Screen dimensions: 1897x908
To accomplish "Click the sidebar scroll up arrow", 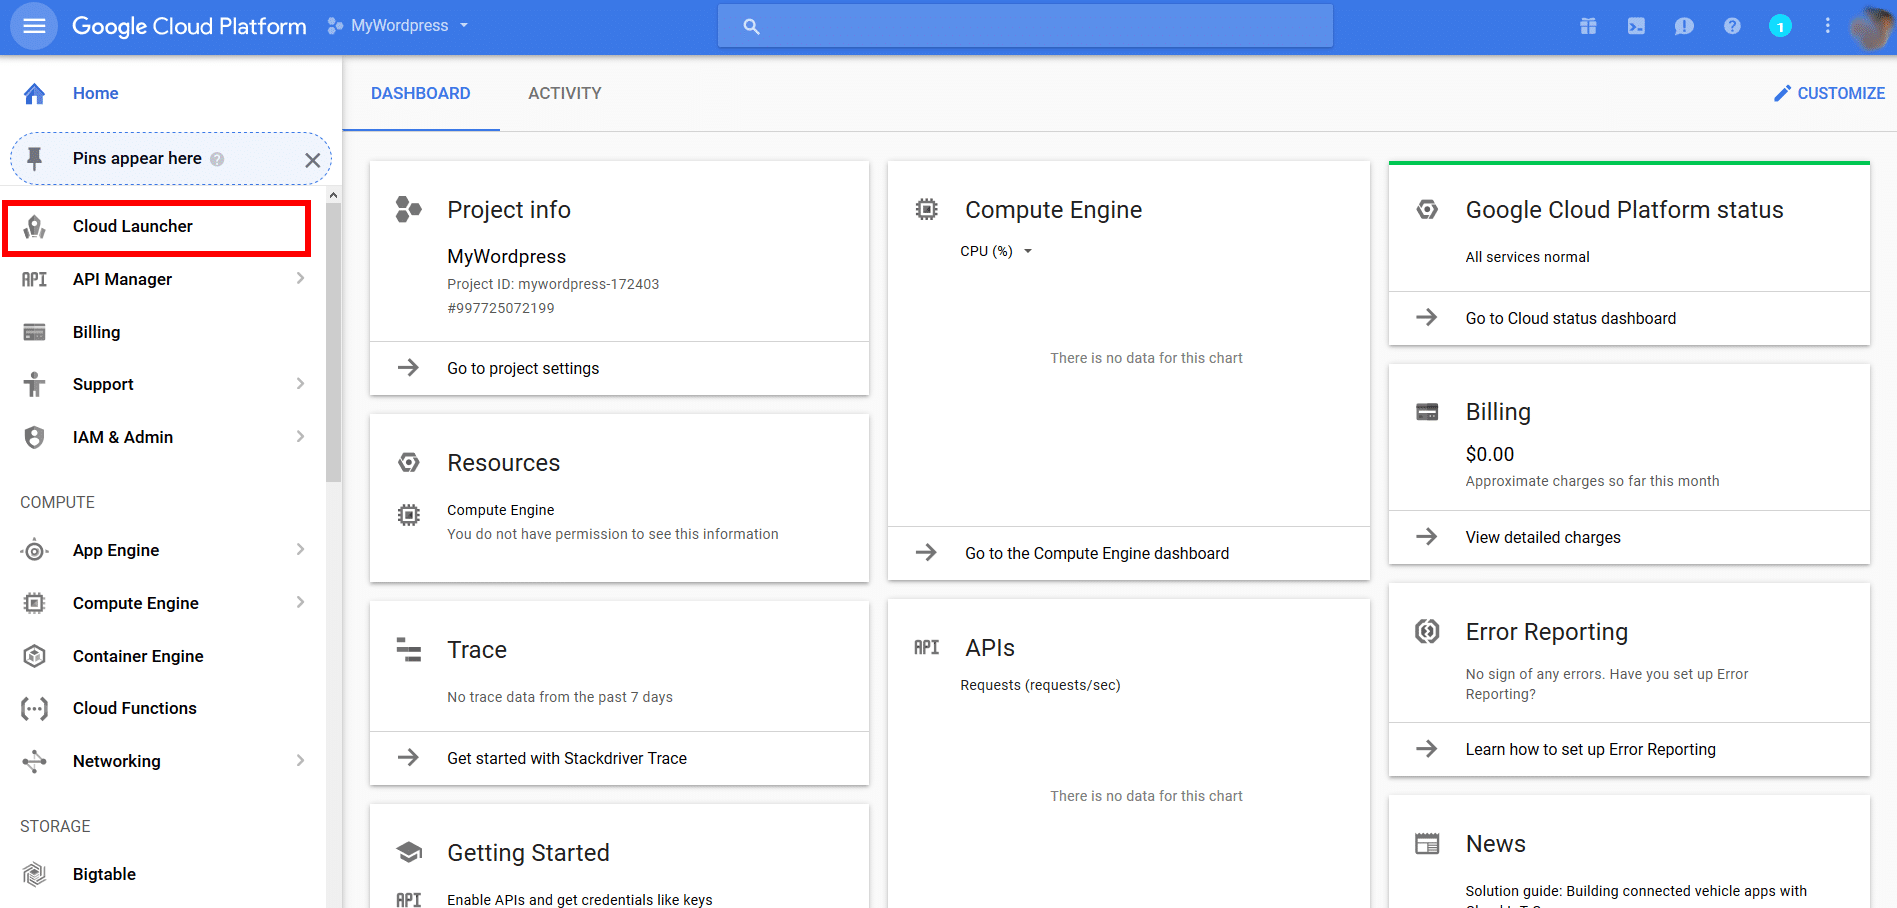I will click(333, 195).
